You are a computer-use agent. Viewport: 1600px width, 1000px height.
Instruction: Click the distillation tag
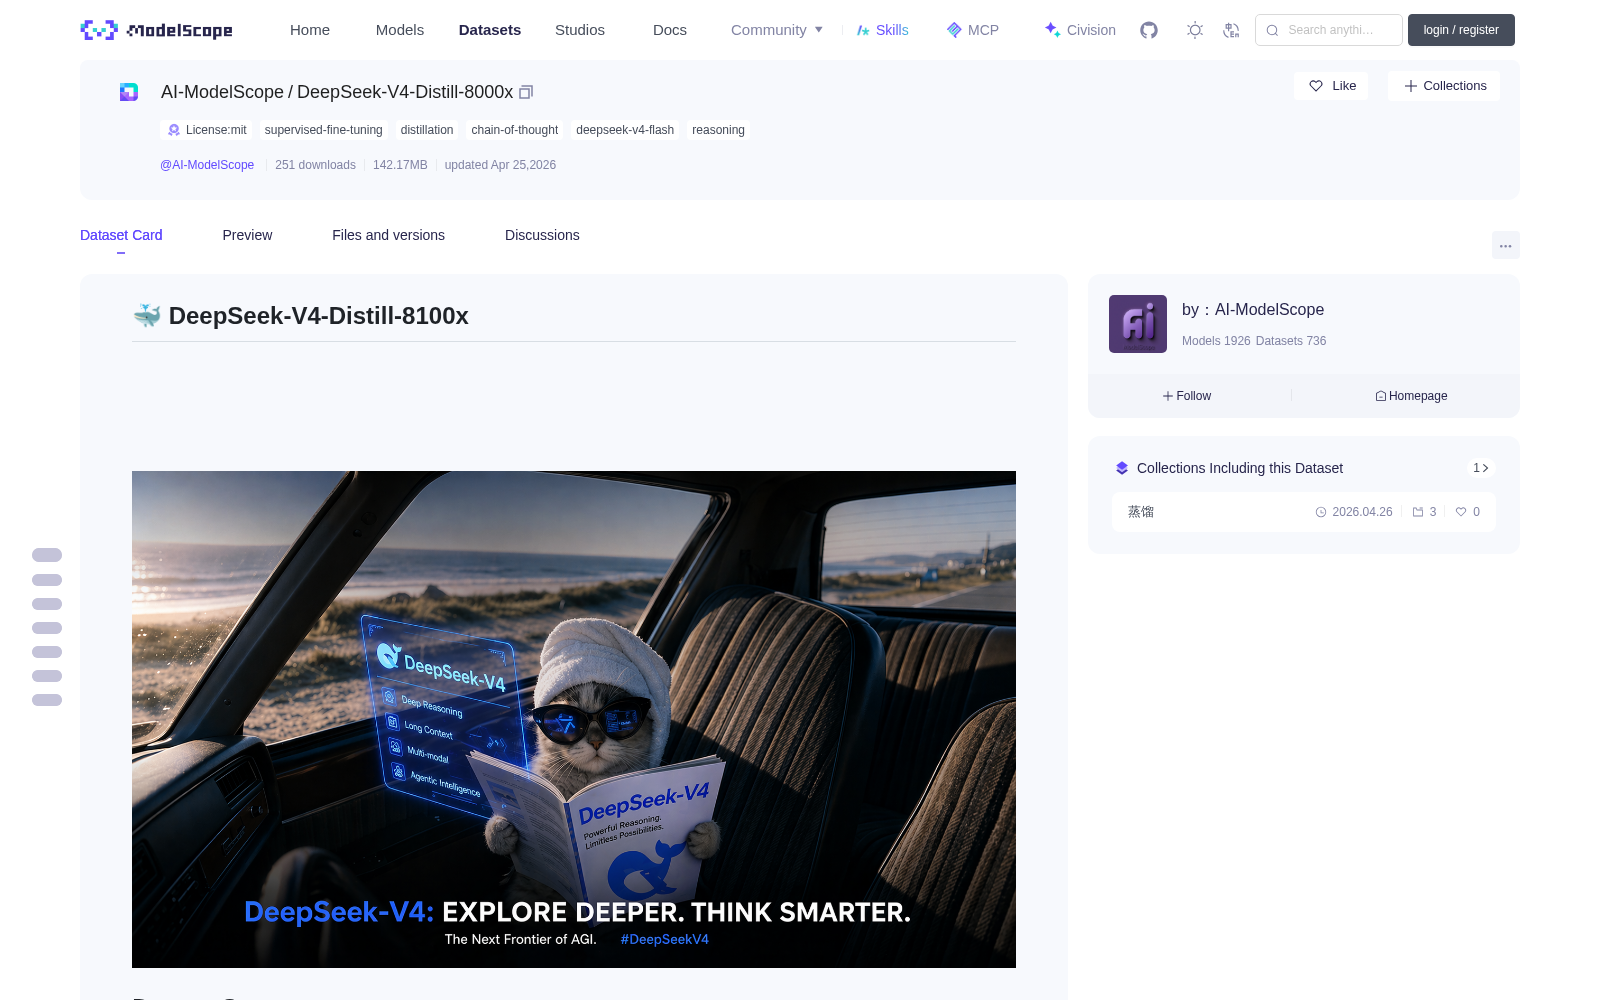[x=427, y=130]
